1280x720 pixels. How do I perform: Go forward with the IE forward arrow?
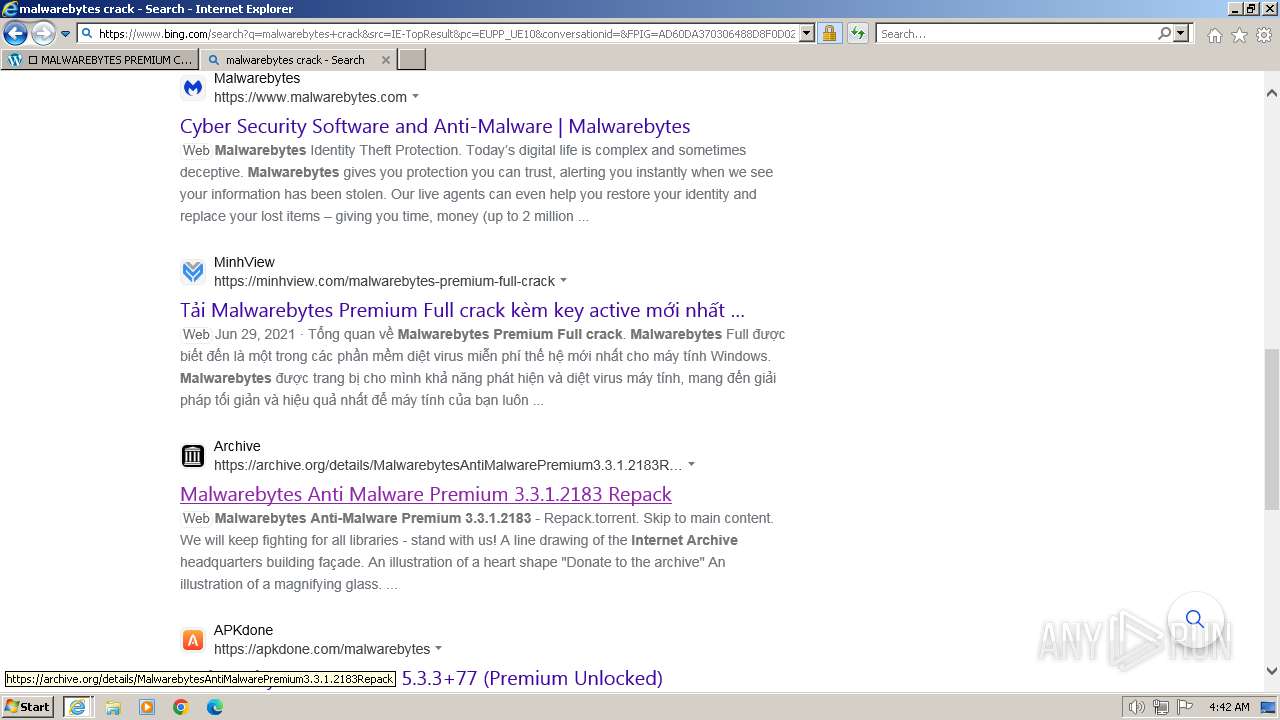tap(43, 34)
